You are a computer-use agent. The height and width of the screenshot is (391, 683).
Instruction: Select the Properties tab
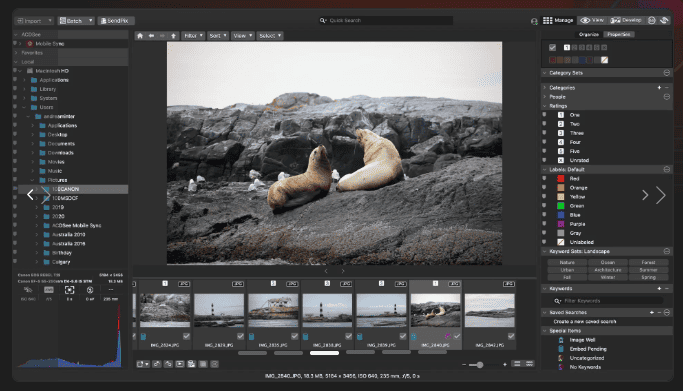click(x=619, y=34)
